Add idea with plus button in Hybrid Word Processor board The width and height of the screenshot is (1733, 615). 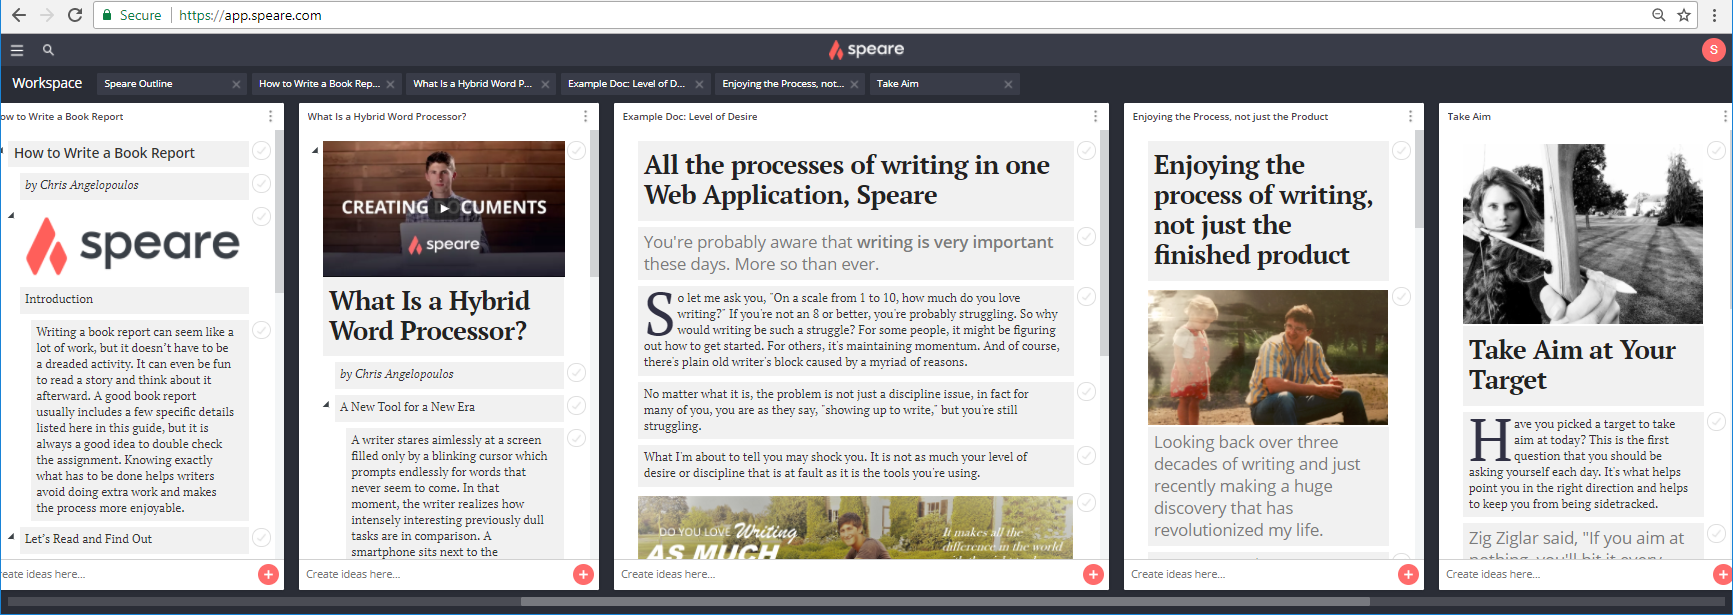tap(583, 574)
